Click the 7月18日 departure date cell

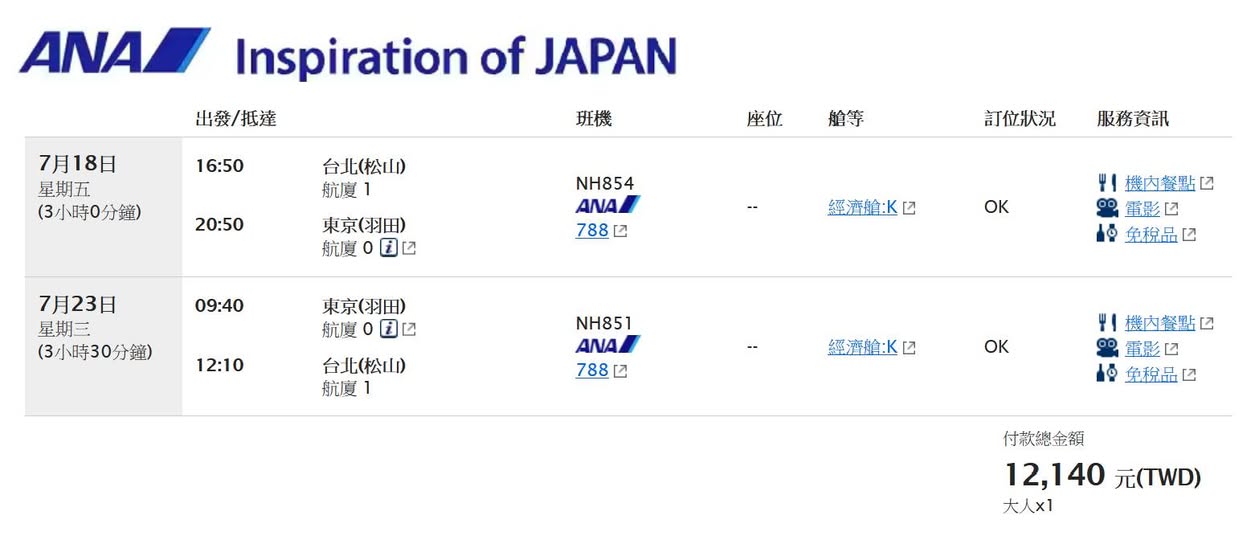click(x=78, y=164)
